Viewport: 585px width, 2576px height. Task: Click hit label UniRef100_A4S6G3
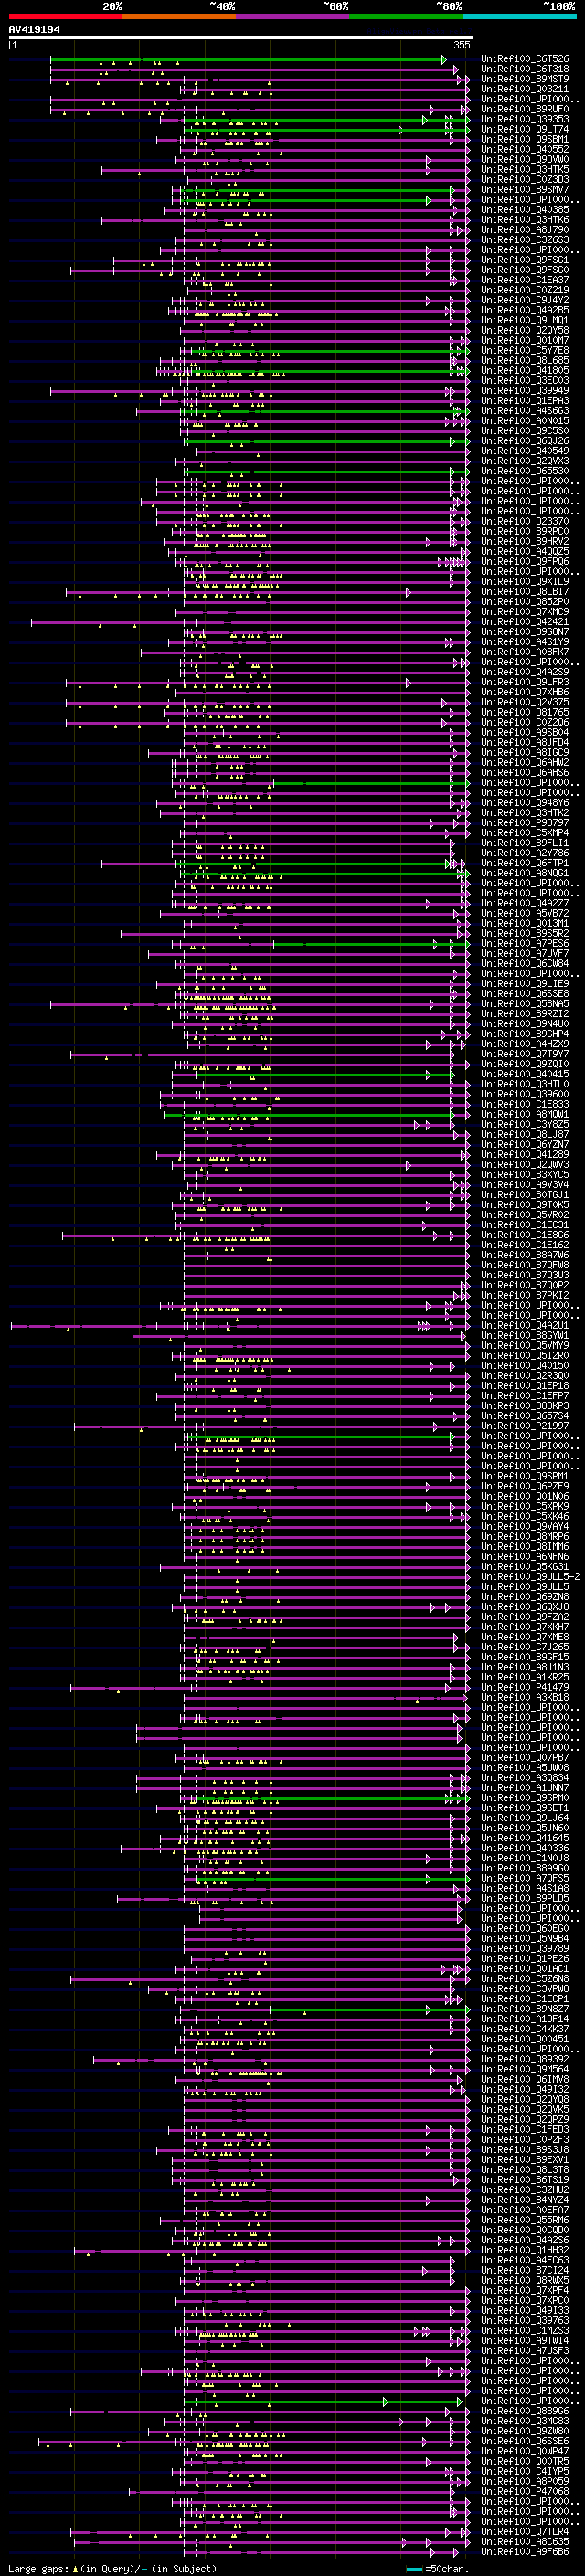click(525, 411)
